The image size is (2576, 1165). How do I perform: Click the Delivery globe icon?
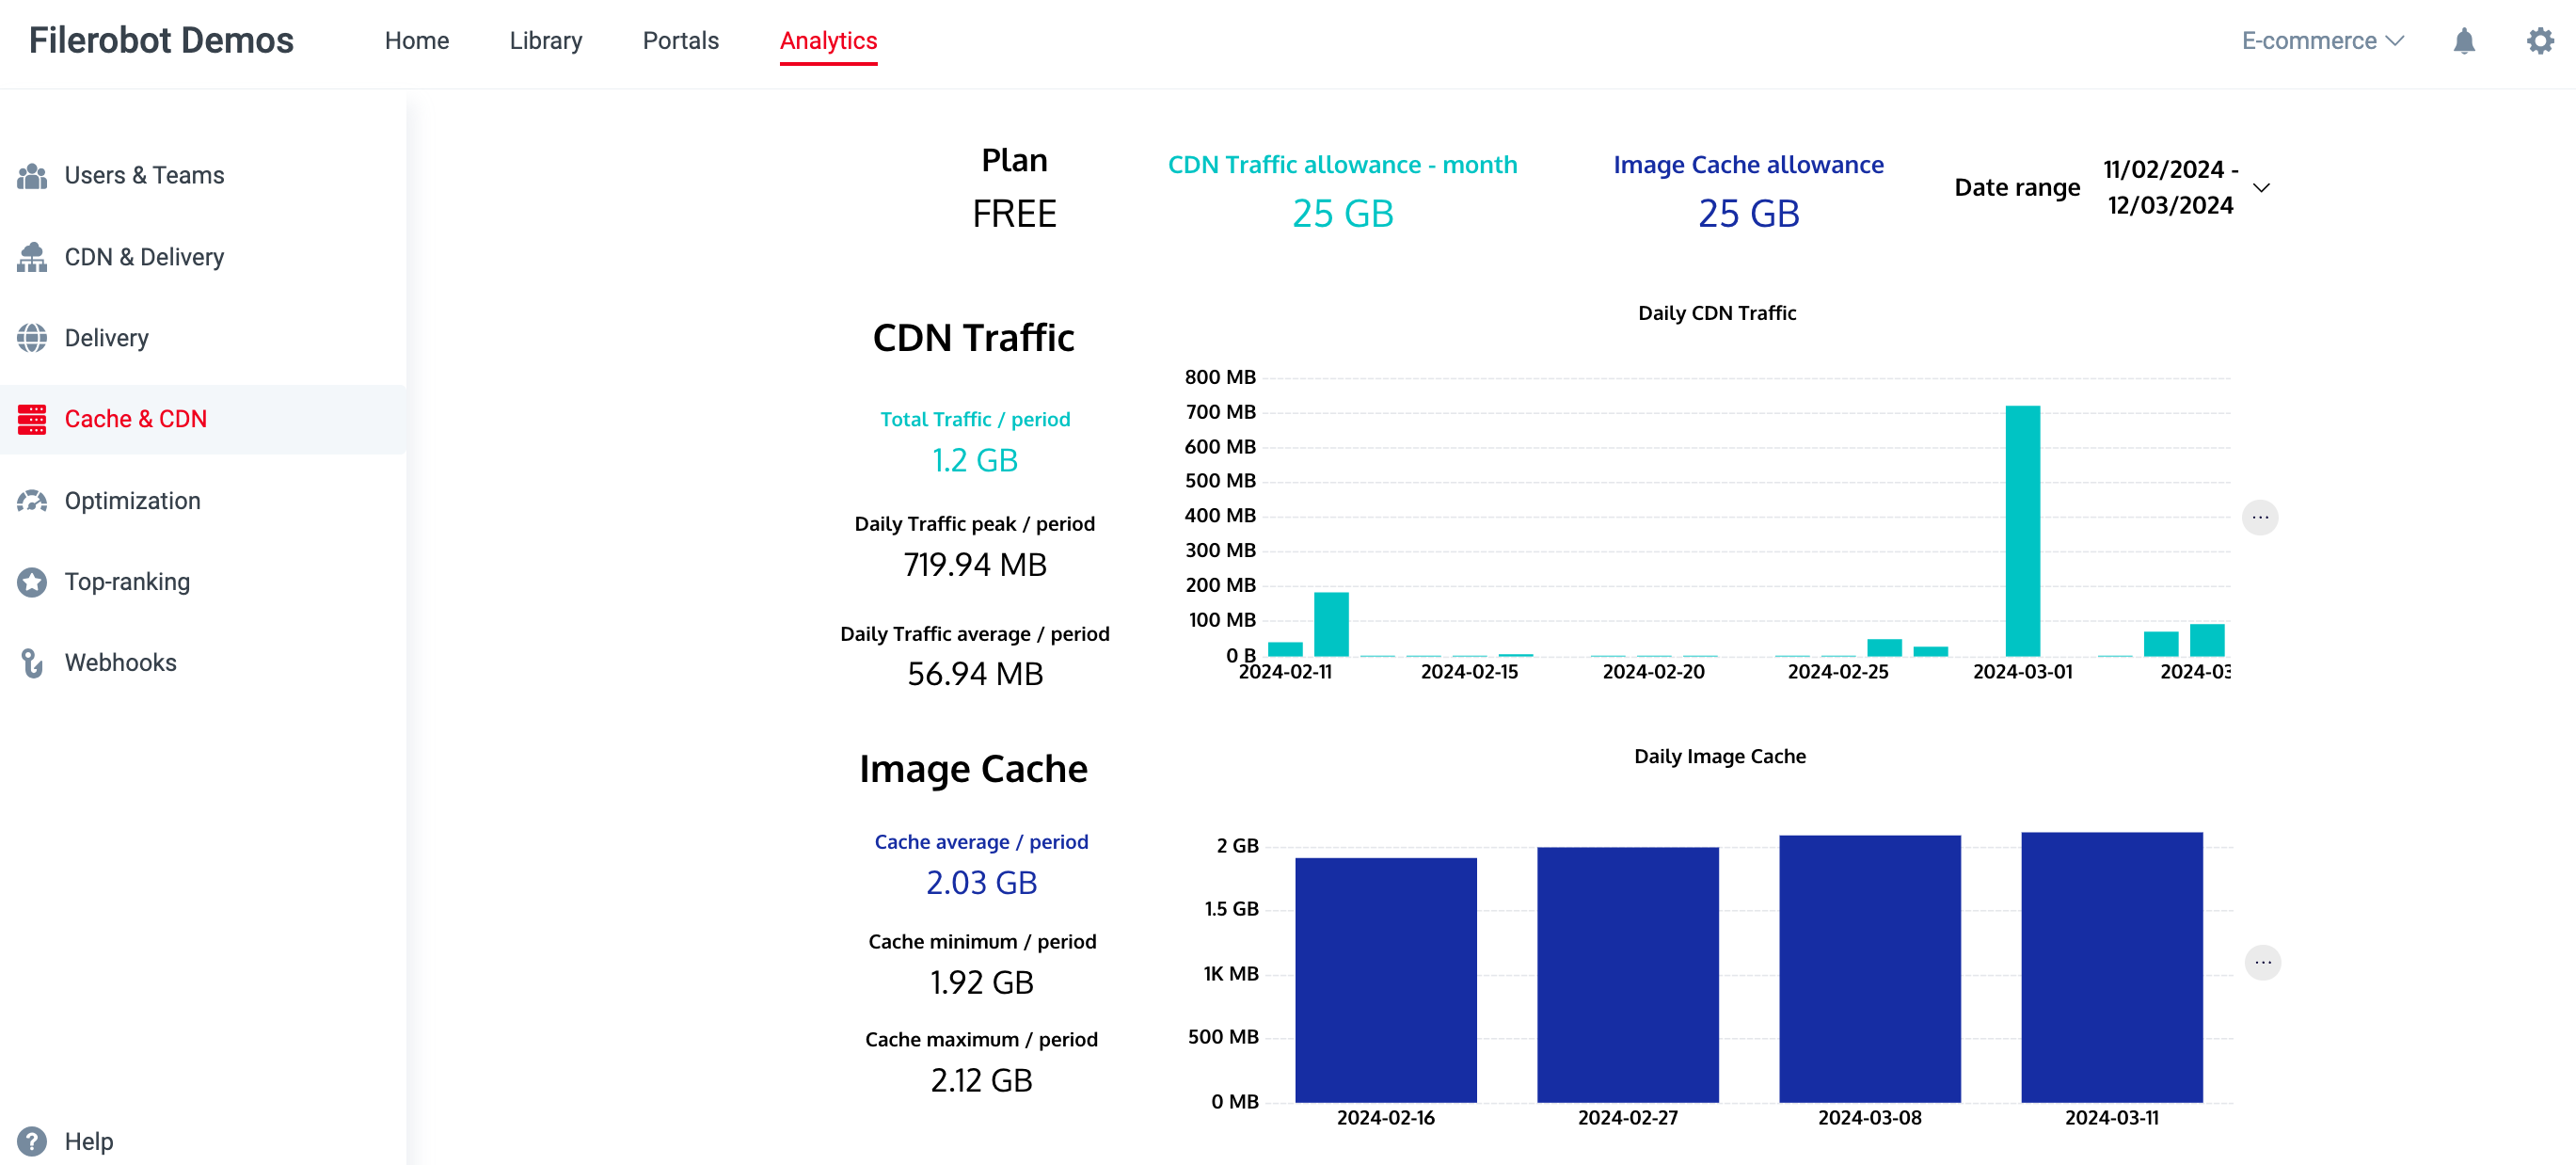pos(32,338)
